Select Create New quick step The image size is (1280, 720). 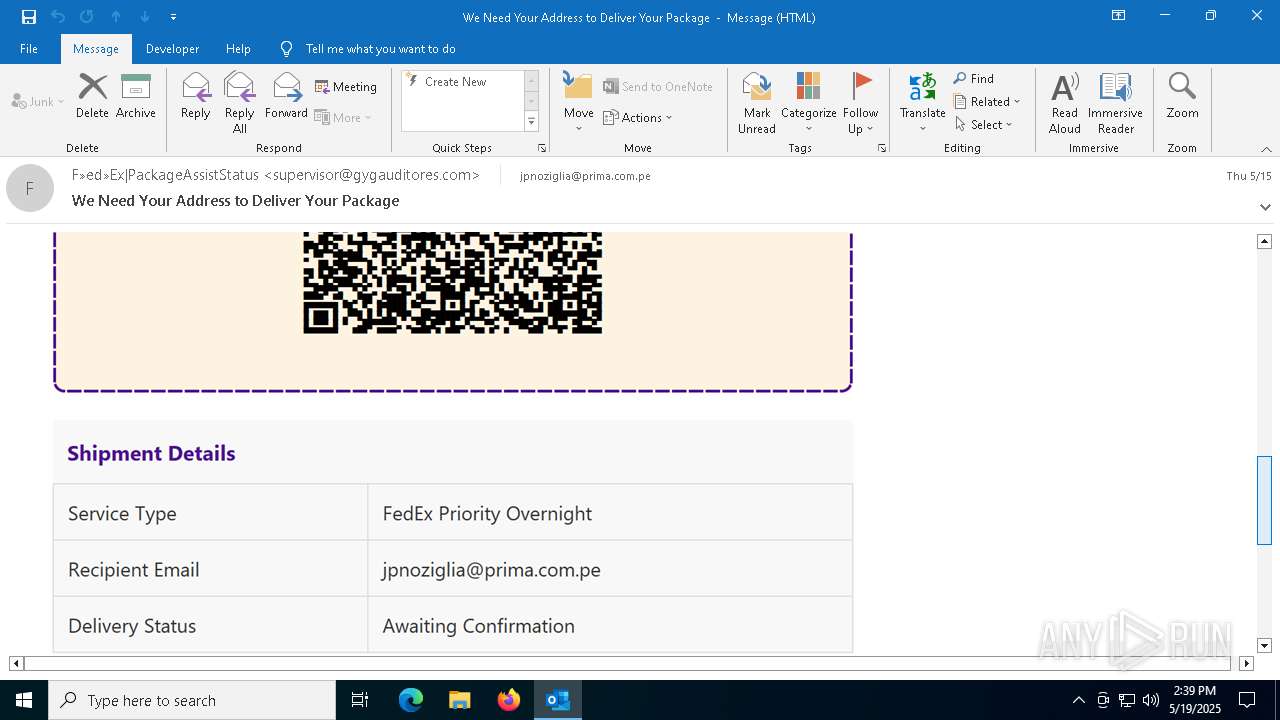(x=461, y=82)
